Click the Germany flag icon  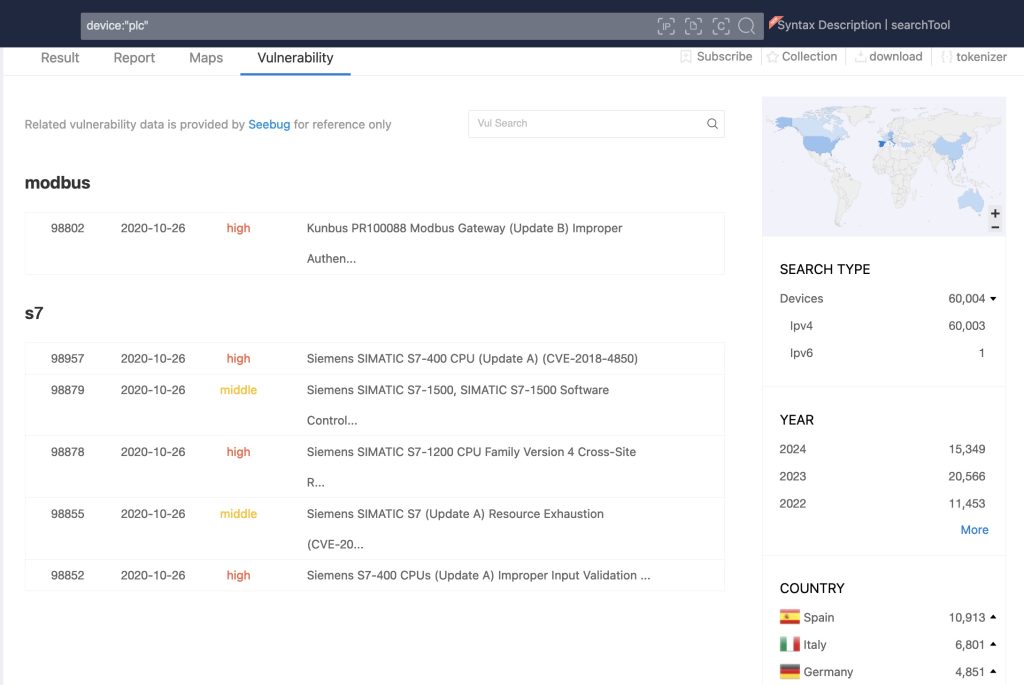pos(790,671)
